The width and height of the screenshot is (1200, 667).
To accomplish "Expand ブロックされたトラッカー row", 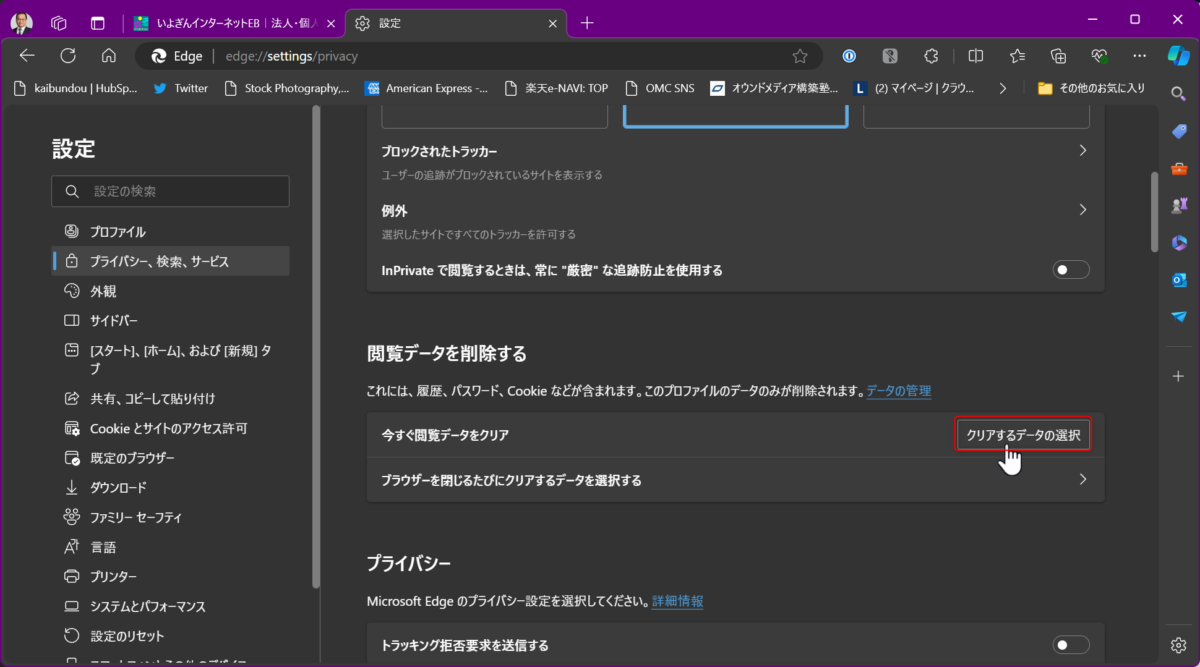I will [1082, 151].
